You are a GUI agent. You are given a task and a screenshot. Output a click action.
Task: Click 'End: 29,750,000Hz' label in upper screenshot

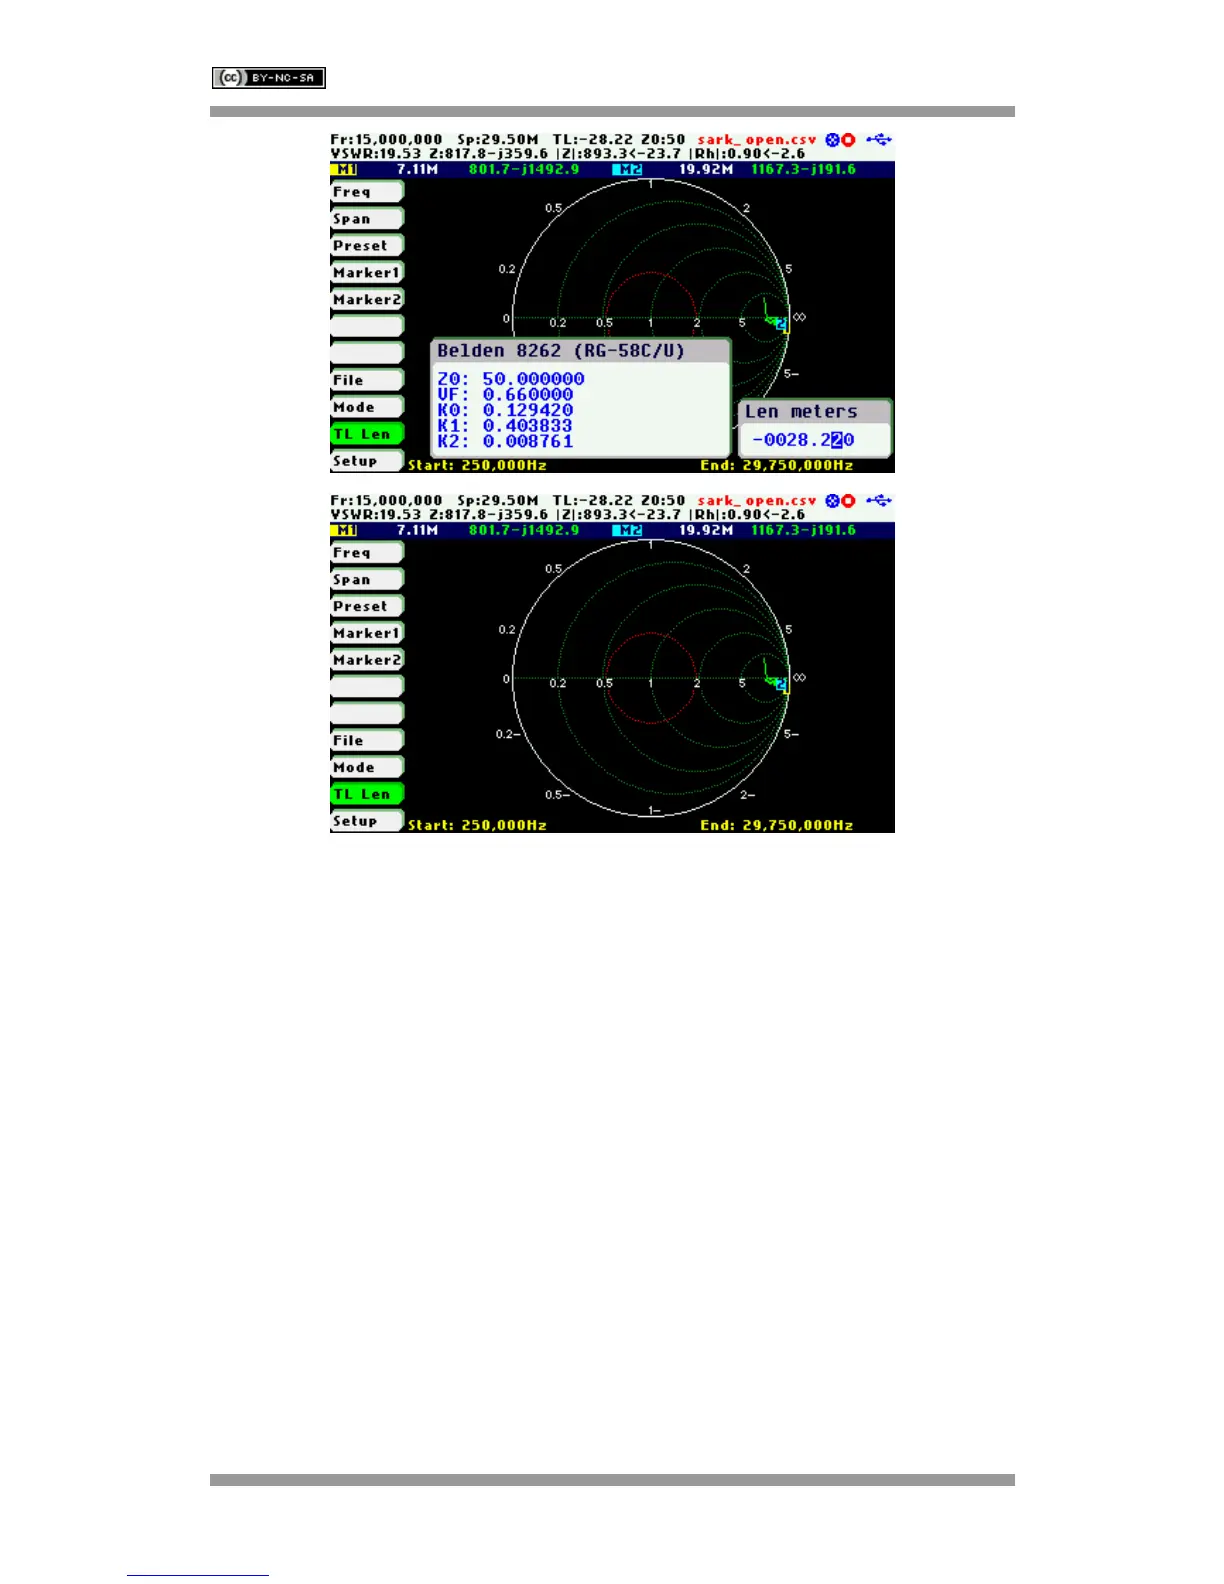tap(776, 465)
